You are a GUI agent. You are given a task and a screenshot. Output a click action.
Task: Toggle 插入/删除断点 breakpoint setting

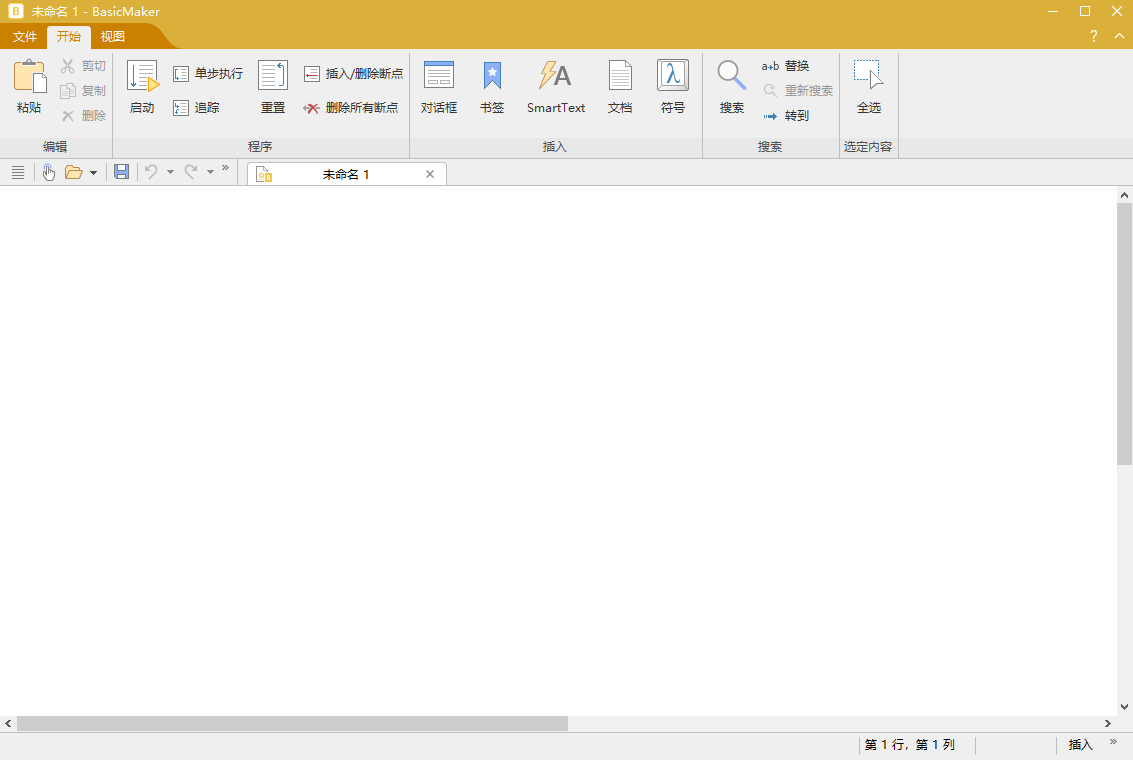pos(312,72)
